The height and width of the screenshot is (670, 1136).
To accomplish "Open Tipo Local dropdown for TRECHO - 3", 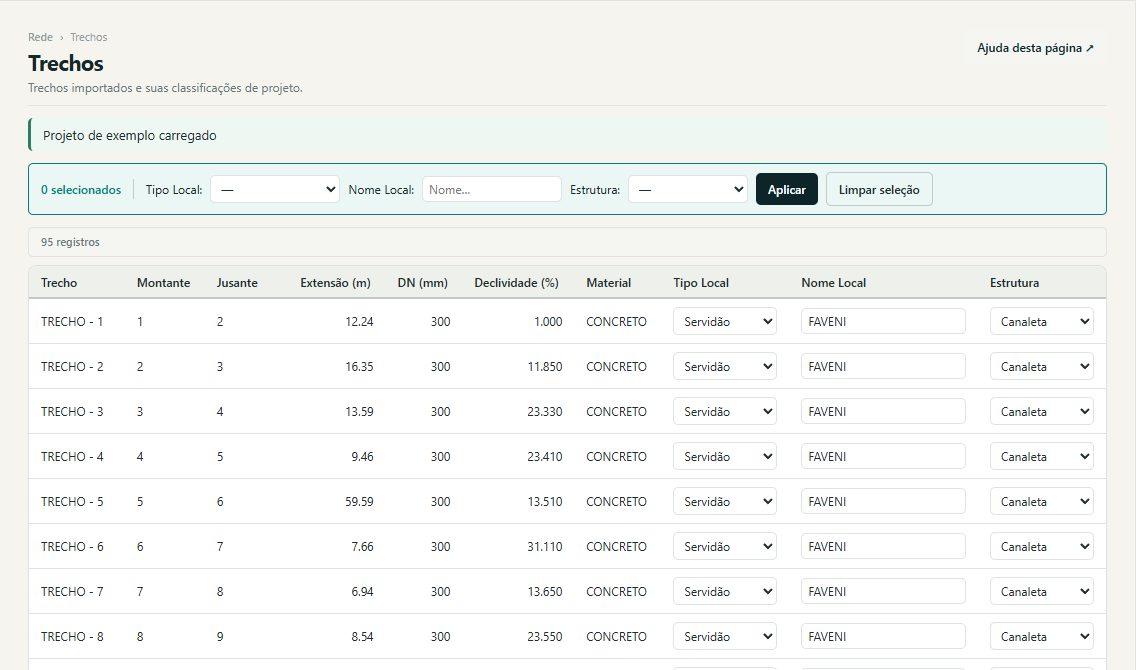I will (x=725, y=411).
